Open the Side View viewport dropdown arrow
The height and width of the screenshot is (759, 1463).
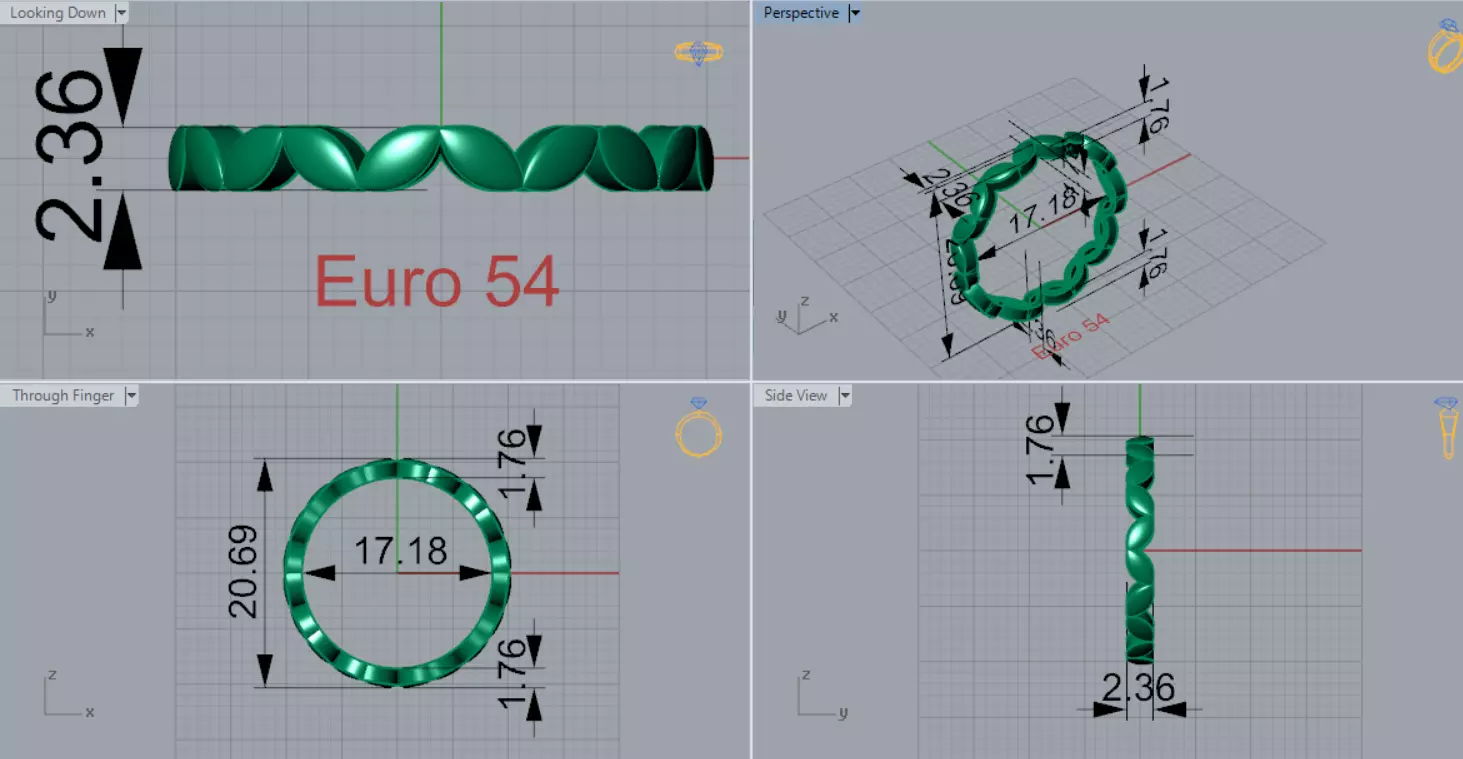pyautogui.click(x=845, y=396)
